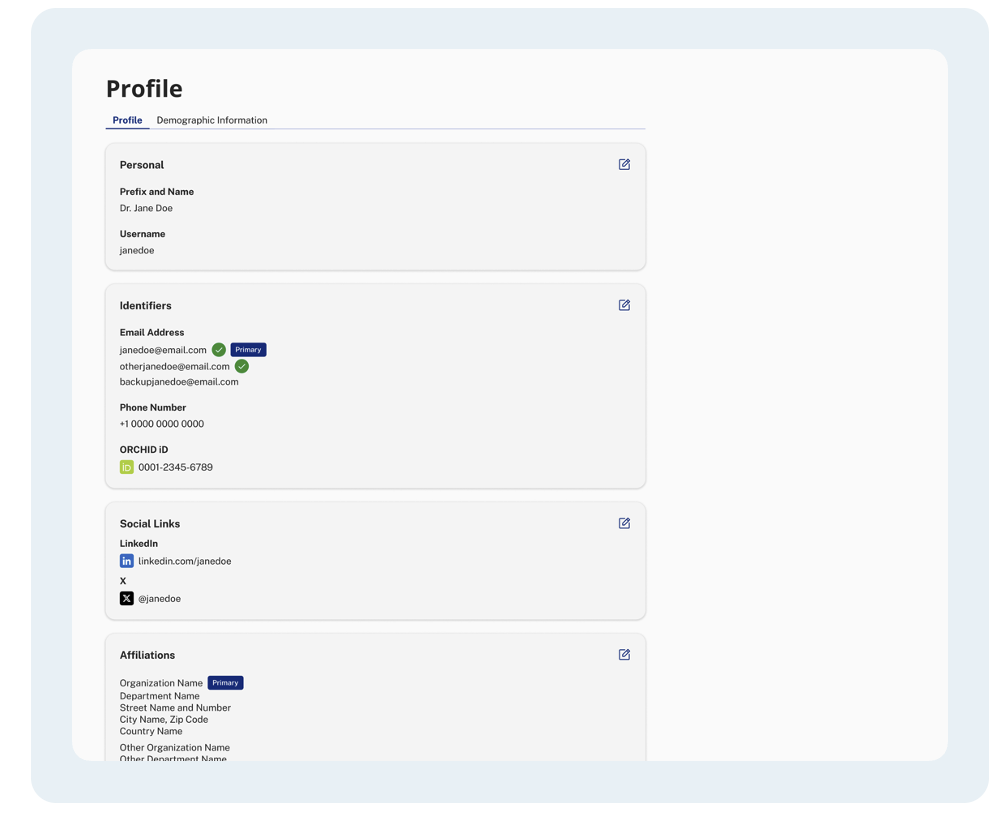Screen dimensions: 1006x814
Task: Click the username value janedoe
Action: 137,251
